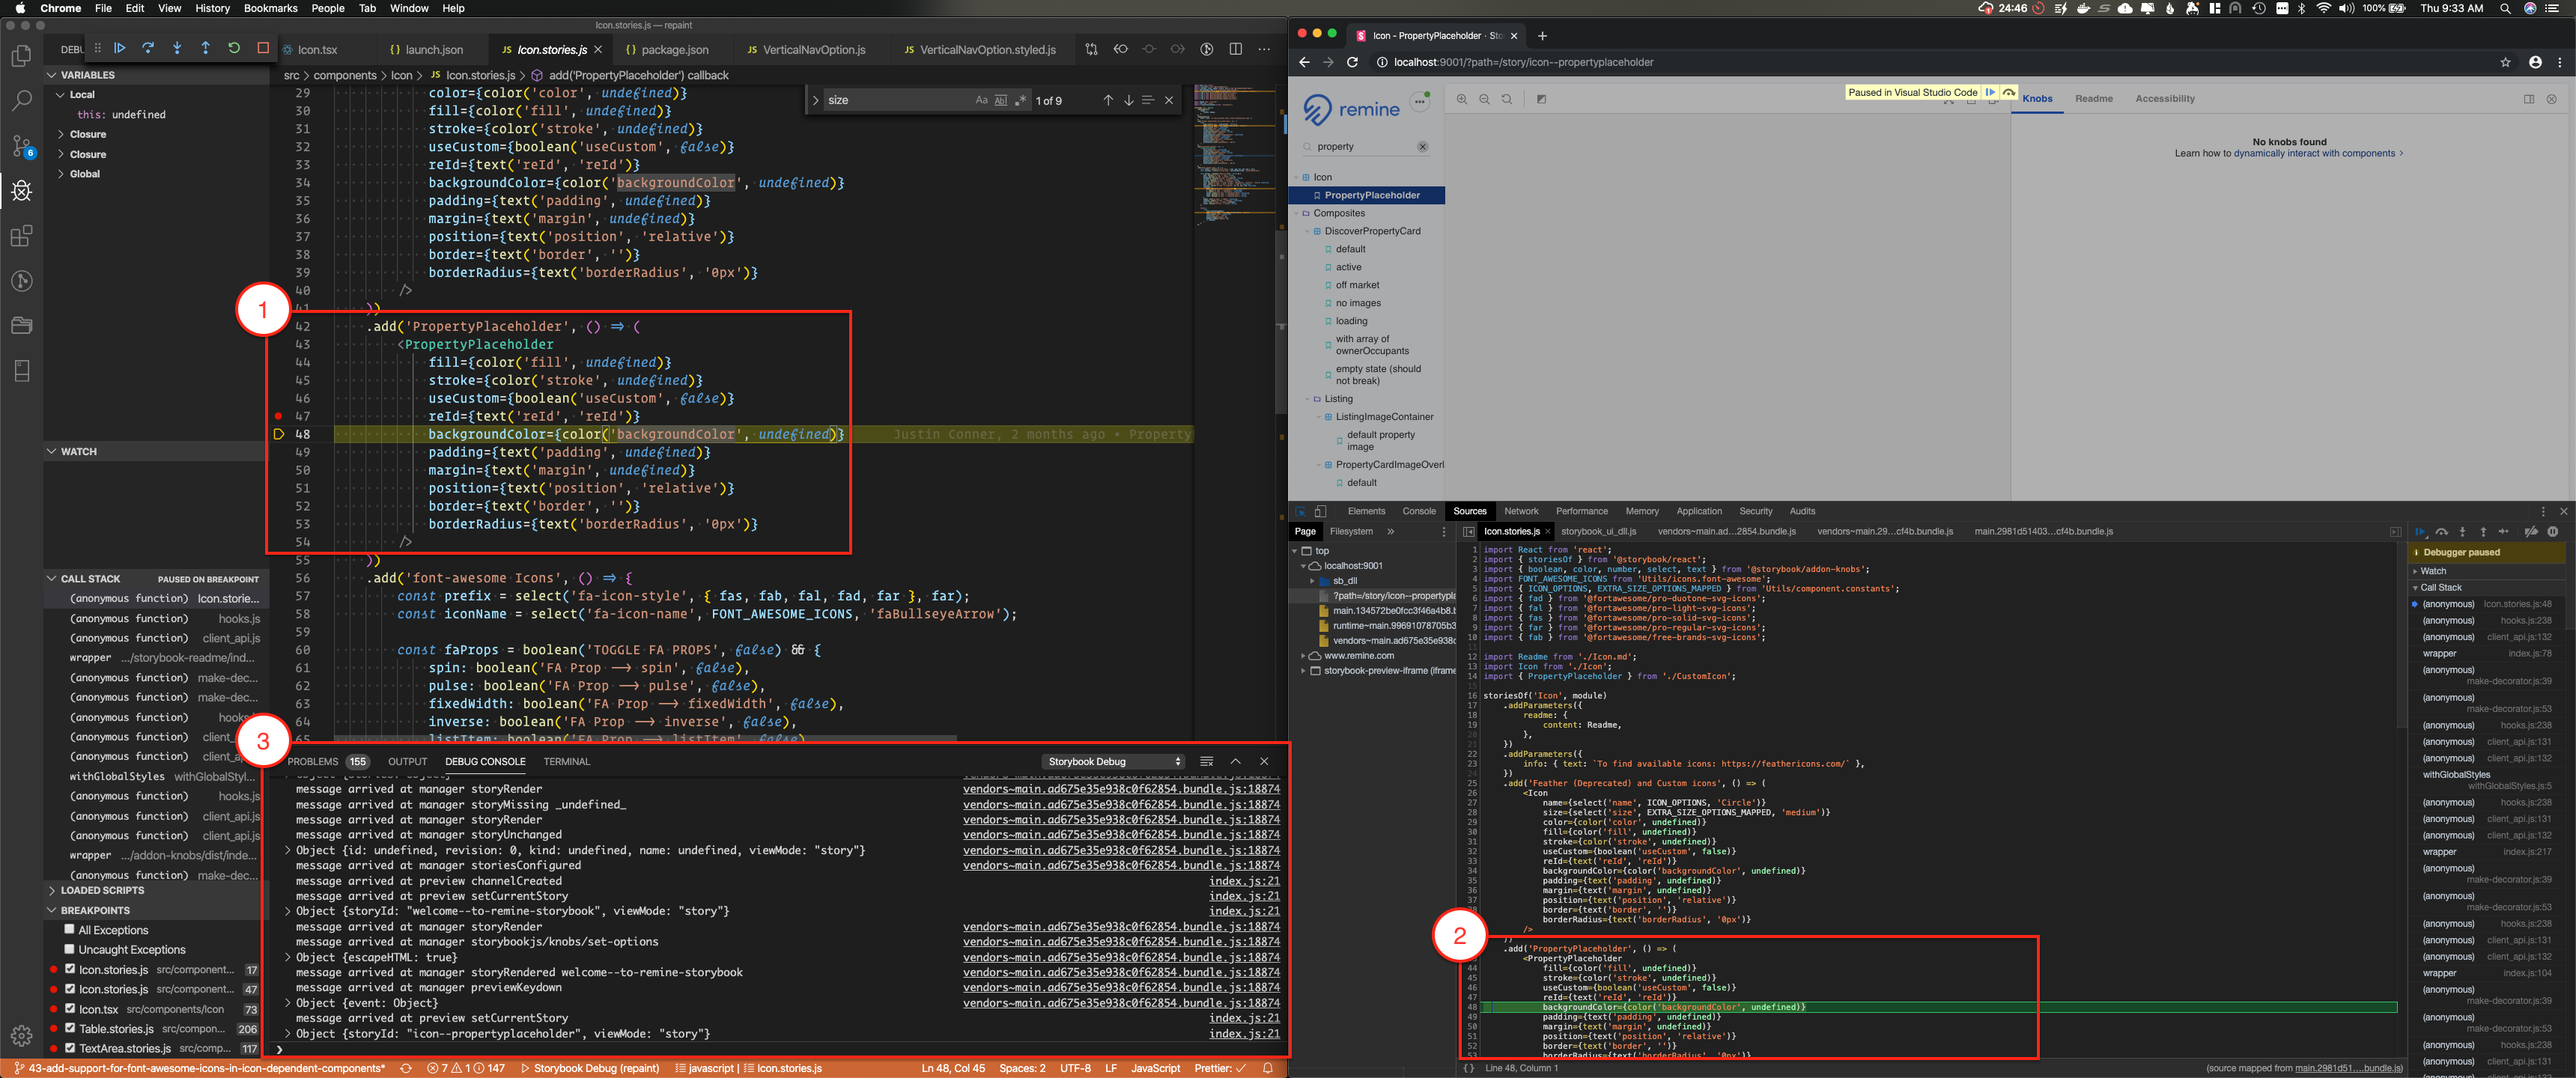This screenshot has width=2576, height=1078.
Task: Open VS Code Search view
Action: click(21, 101)
